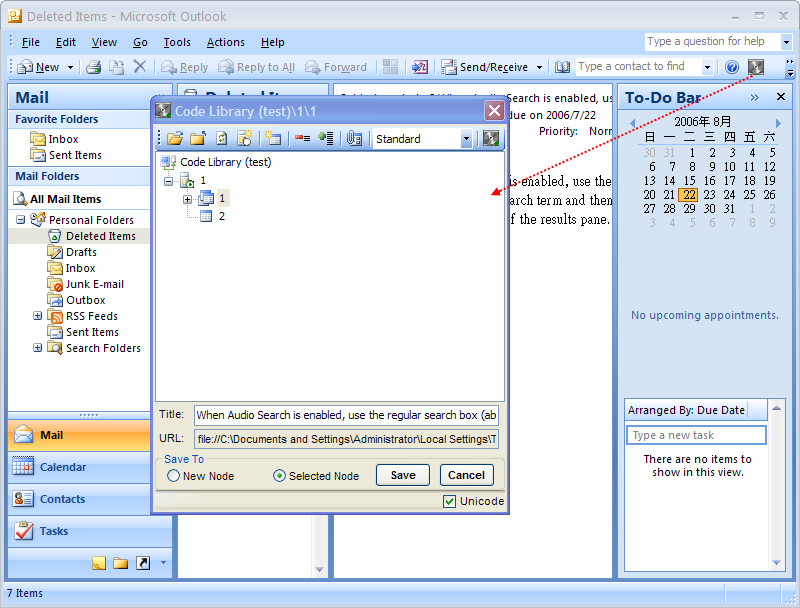Click the Title input field

[346, 415]
